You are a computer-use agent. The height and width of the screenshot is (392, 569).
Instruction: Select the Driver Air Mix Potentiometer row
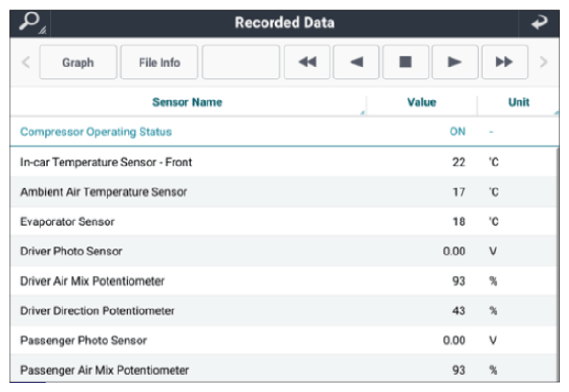point(283,281)
